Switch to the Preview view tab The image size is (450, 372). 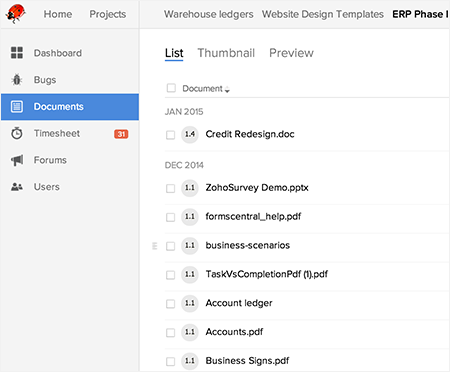(291, 53)
